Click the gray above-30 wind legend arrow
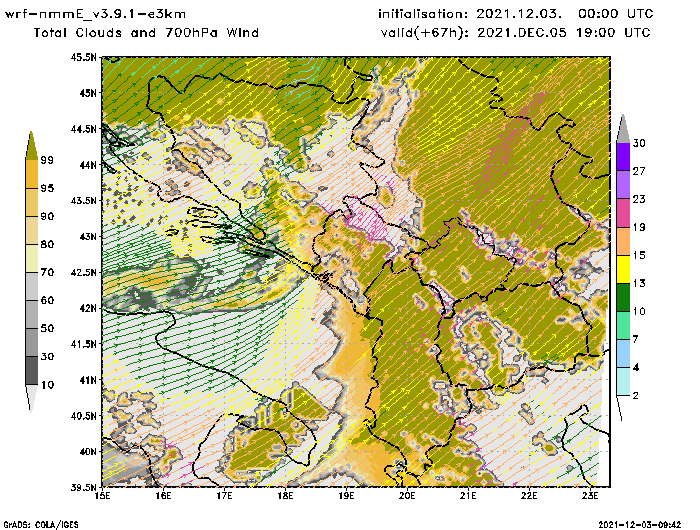 [x=623, y=129]
